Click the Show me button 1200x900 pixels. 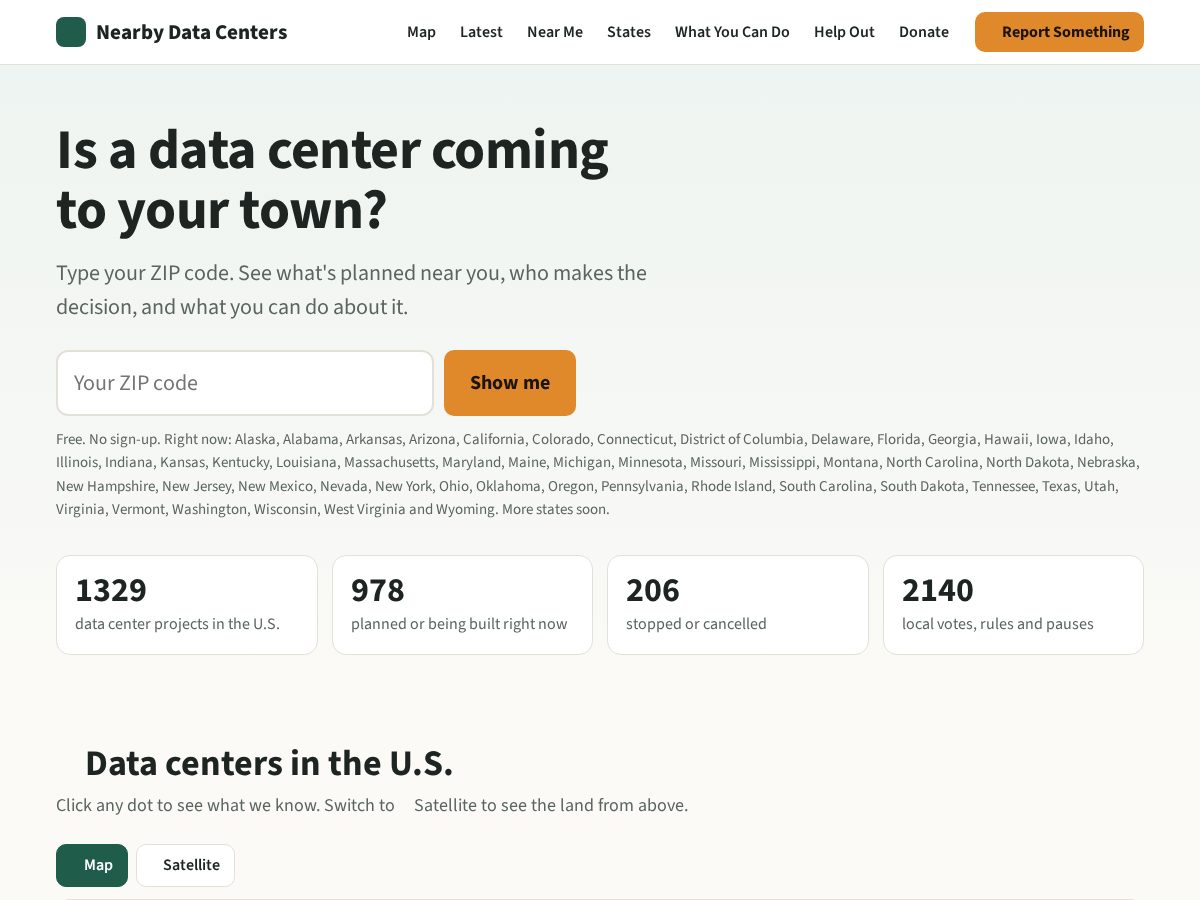[510, 383]
